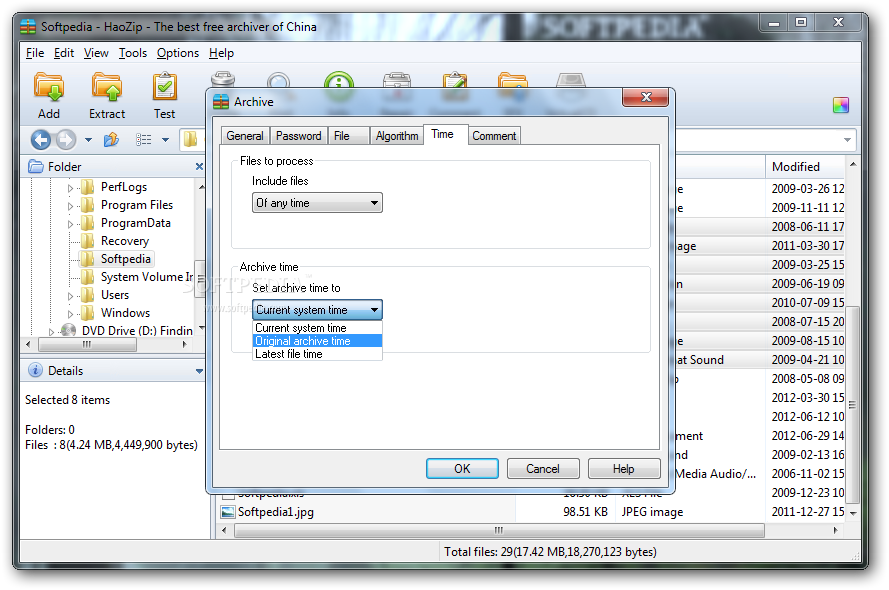The image size is (889, 590).
Task: Open the view mode dropdown arrow
Action: coord(165,139)
